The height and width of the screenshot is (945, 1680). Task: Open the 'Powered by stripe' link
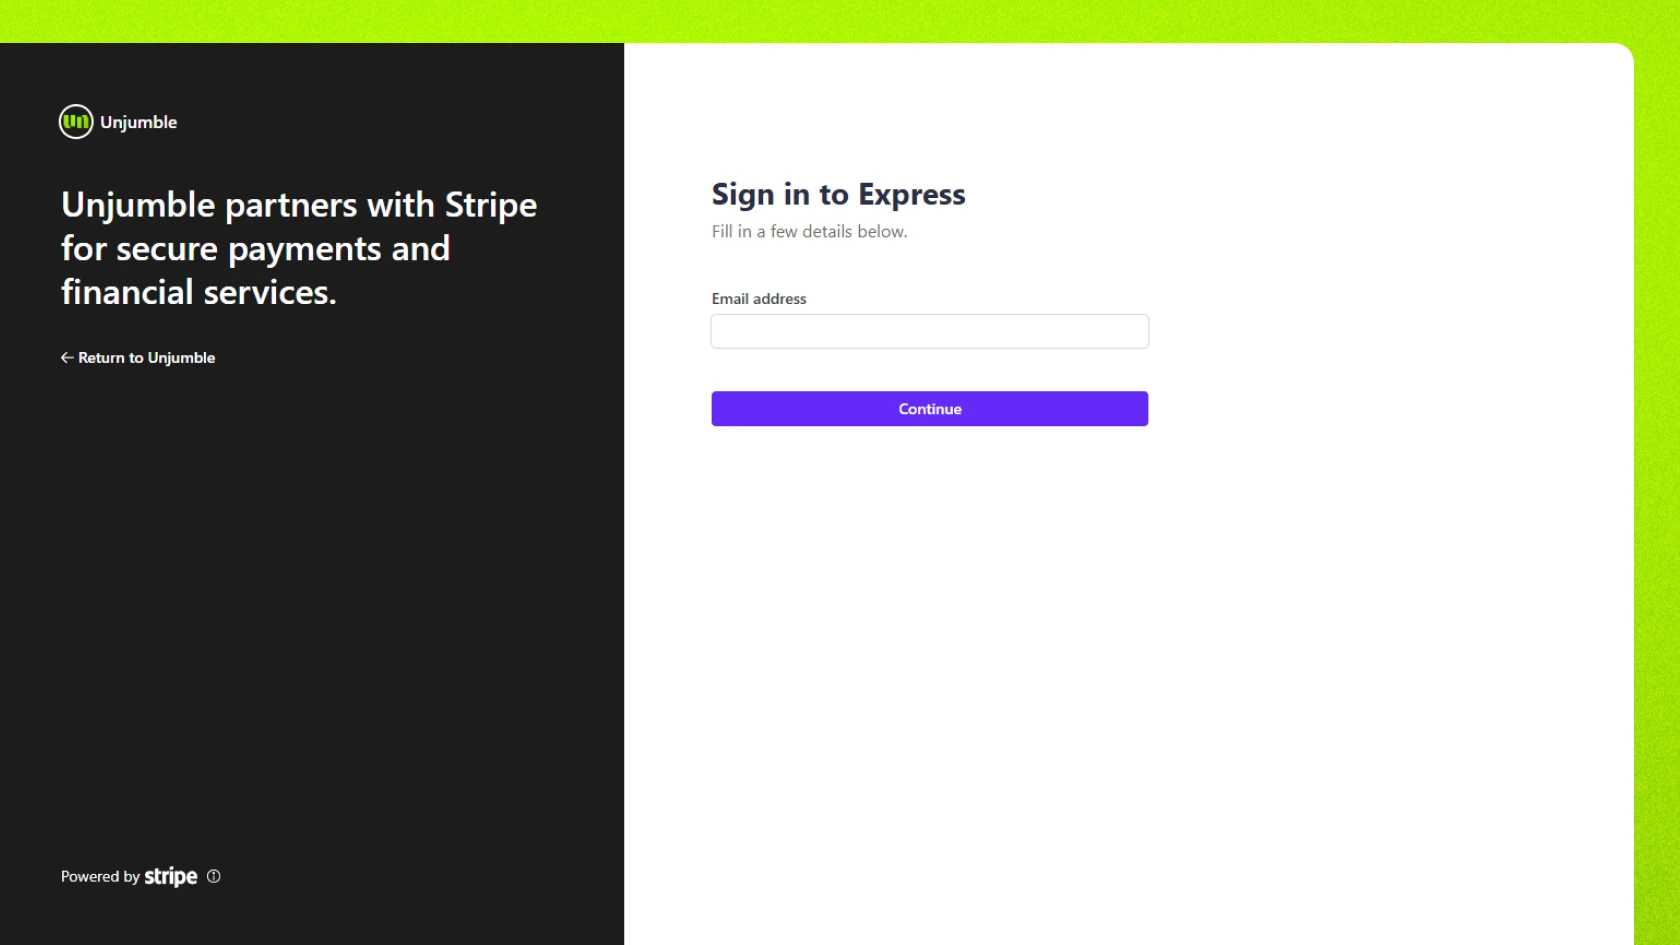point(140,876)
